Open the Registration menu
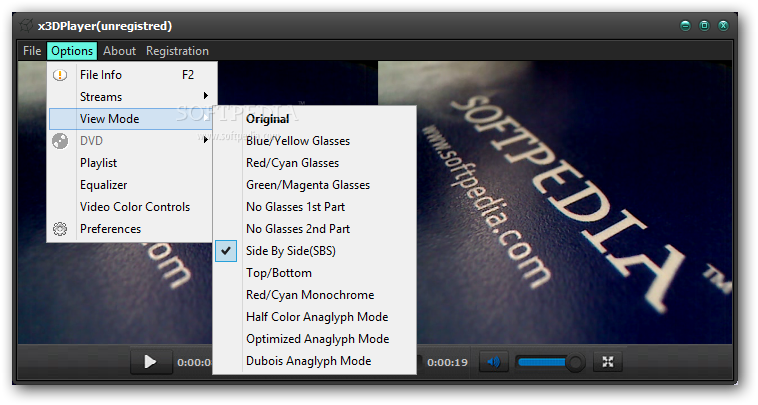This screenshot has width=758, height=405. pos(177,51)
